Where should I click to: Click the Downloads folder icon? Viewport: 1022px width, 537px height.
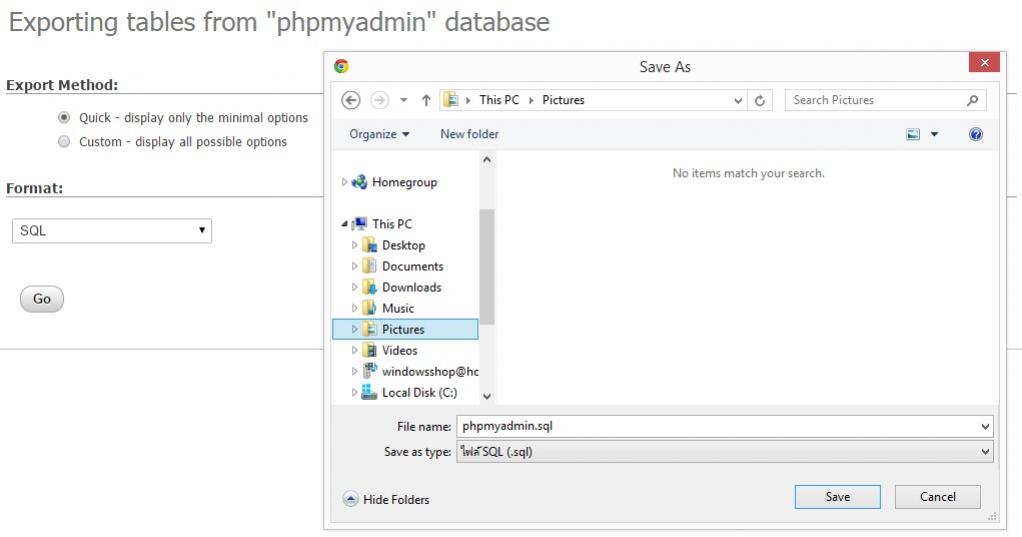click(x=370, y=287)
